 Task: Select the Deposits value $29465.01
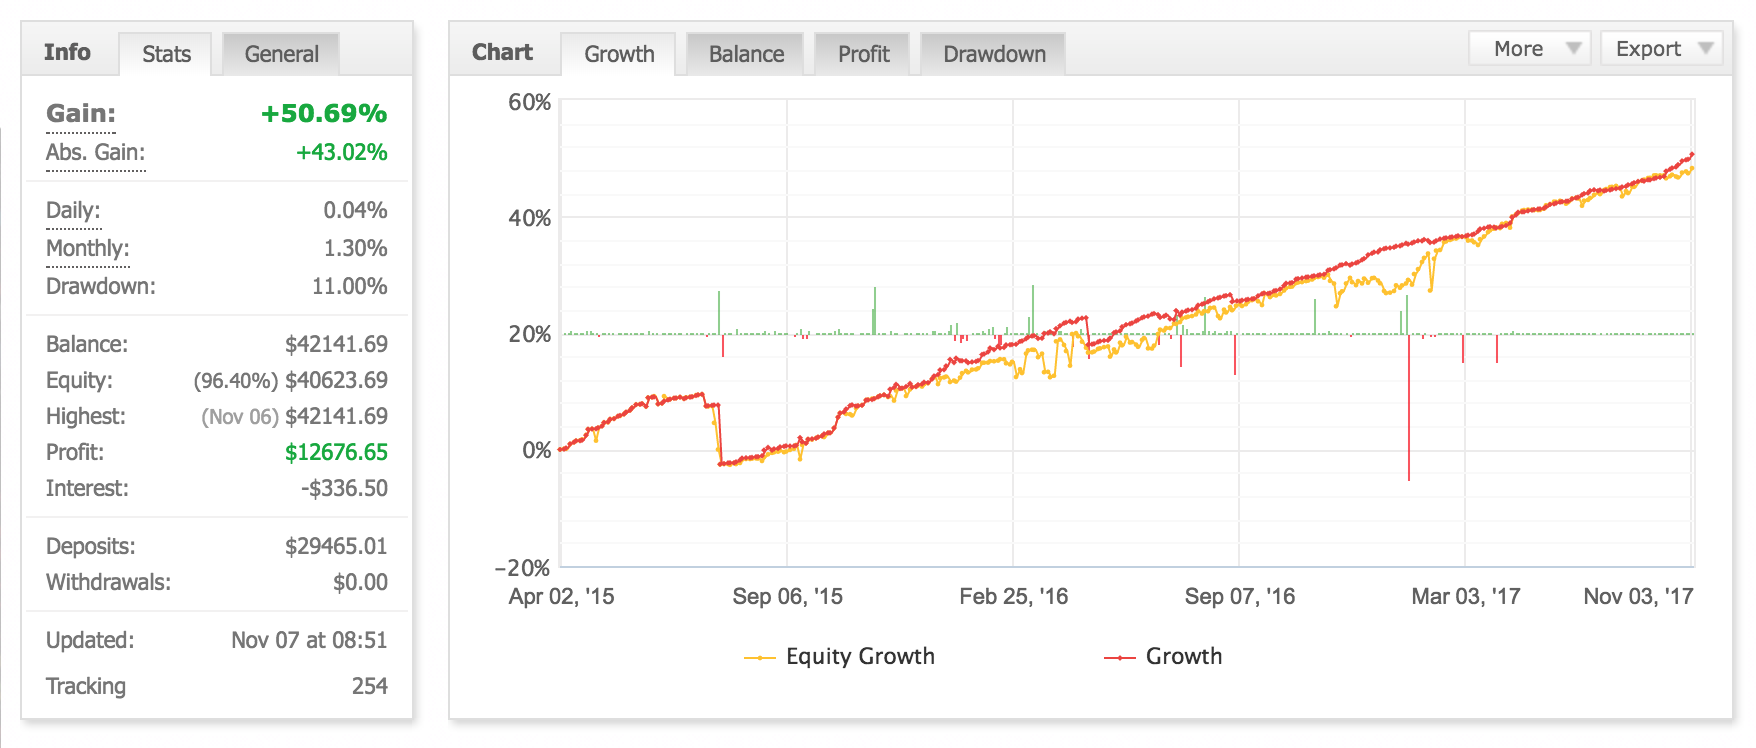(336, 547)
